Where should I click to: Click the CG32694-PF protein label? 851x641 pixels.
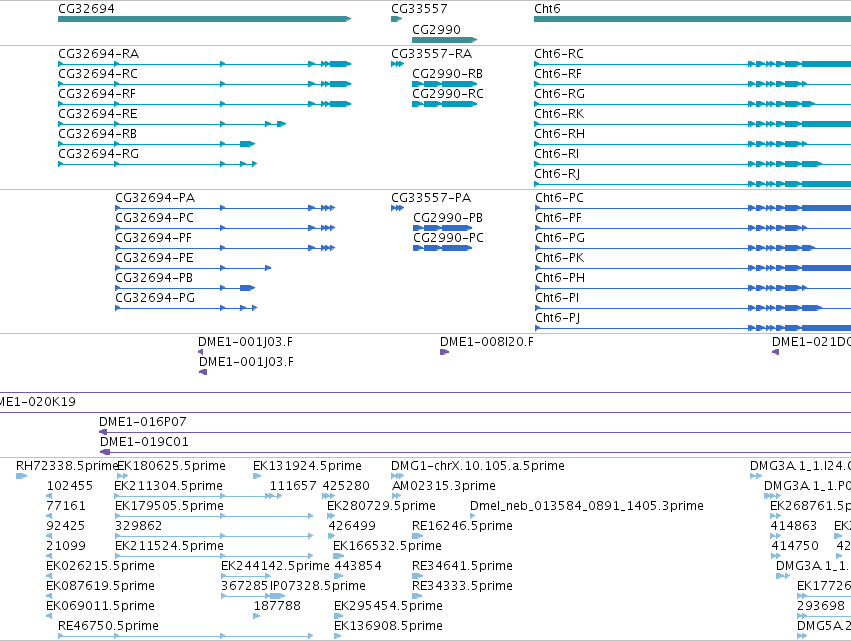coord(153,238)
